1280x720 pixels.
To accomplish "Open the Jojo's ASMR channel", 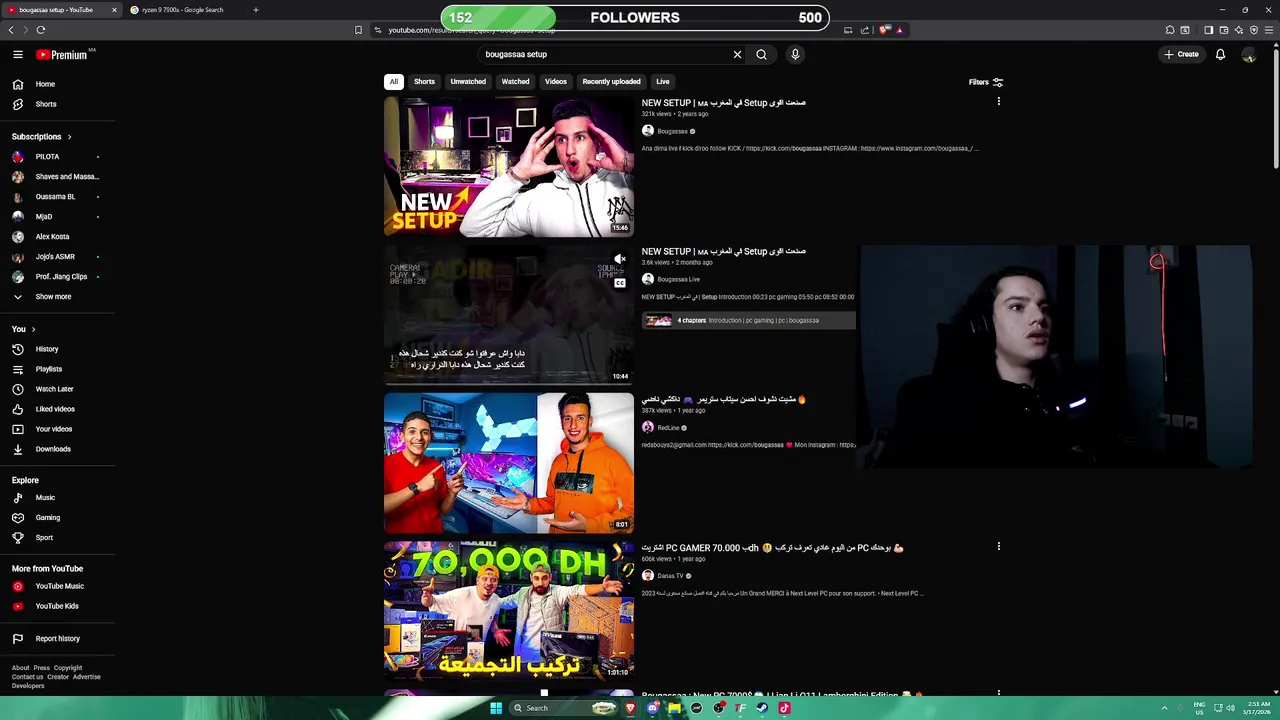I will (57, 257).
